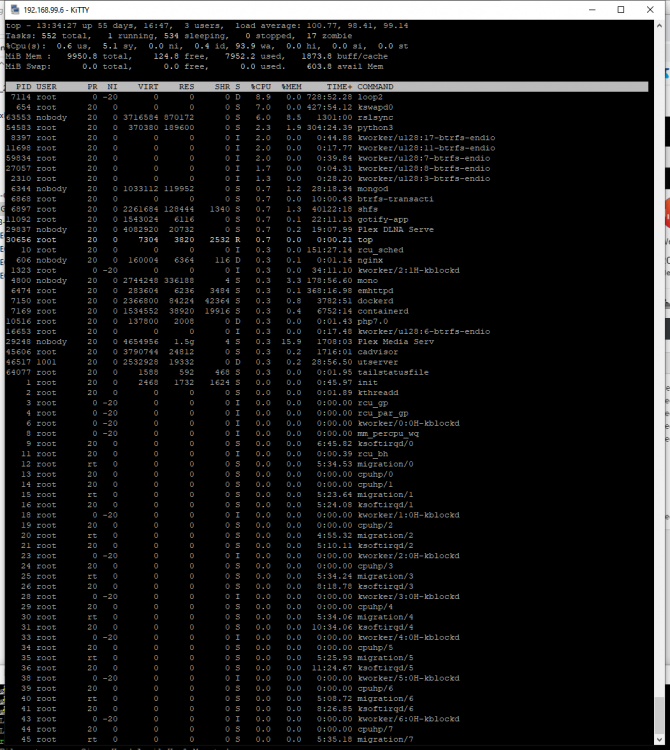The image size is (670, 750).
Task: Click the python3 process row
Action: click(x=327, y=128)
